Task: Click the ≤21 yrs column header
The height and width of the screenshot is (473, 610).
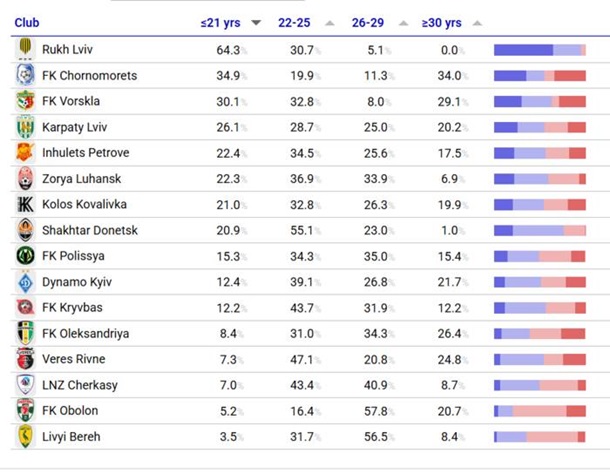Action: point(221,23)
